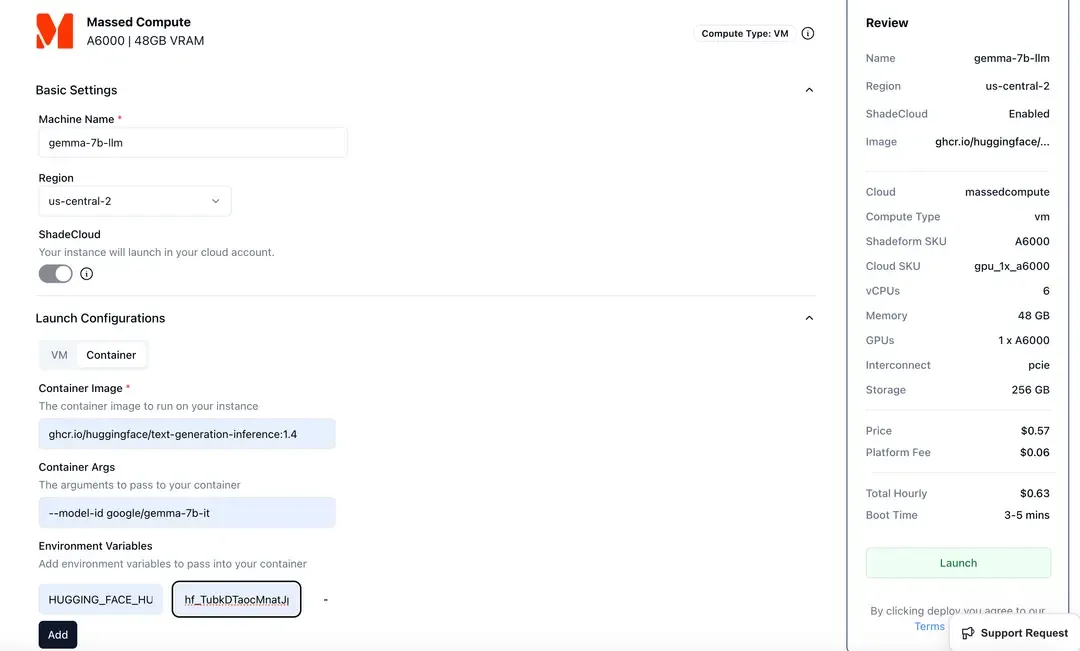The image size is (1080, 651).
Task: Click the Compute Type: VM badge
Action: (745, 34)
